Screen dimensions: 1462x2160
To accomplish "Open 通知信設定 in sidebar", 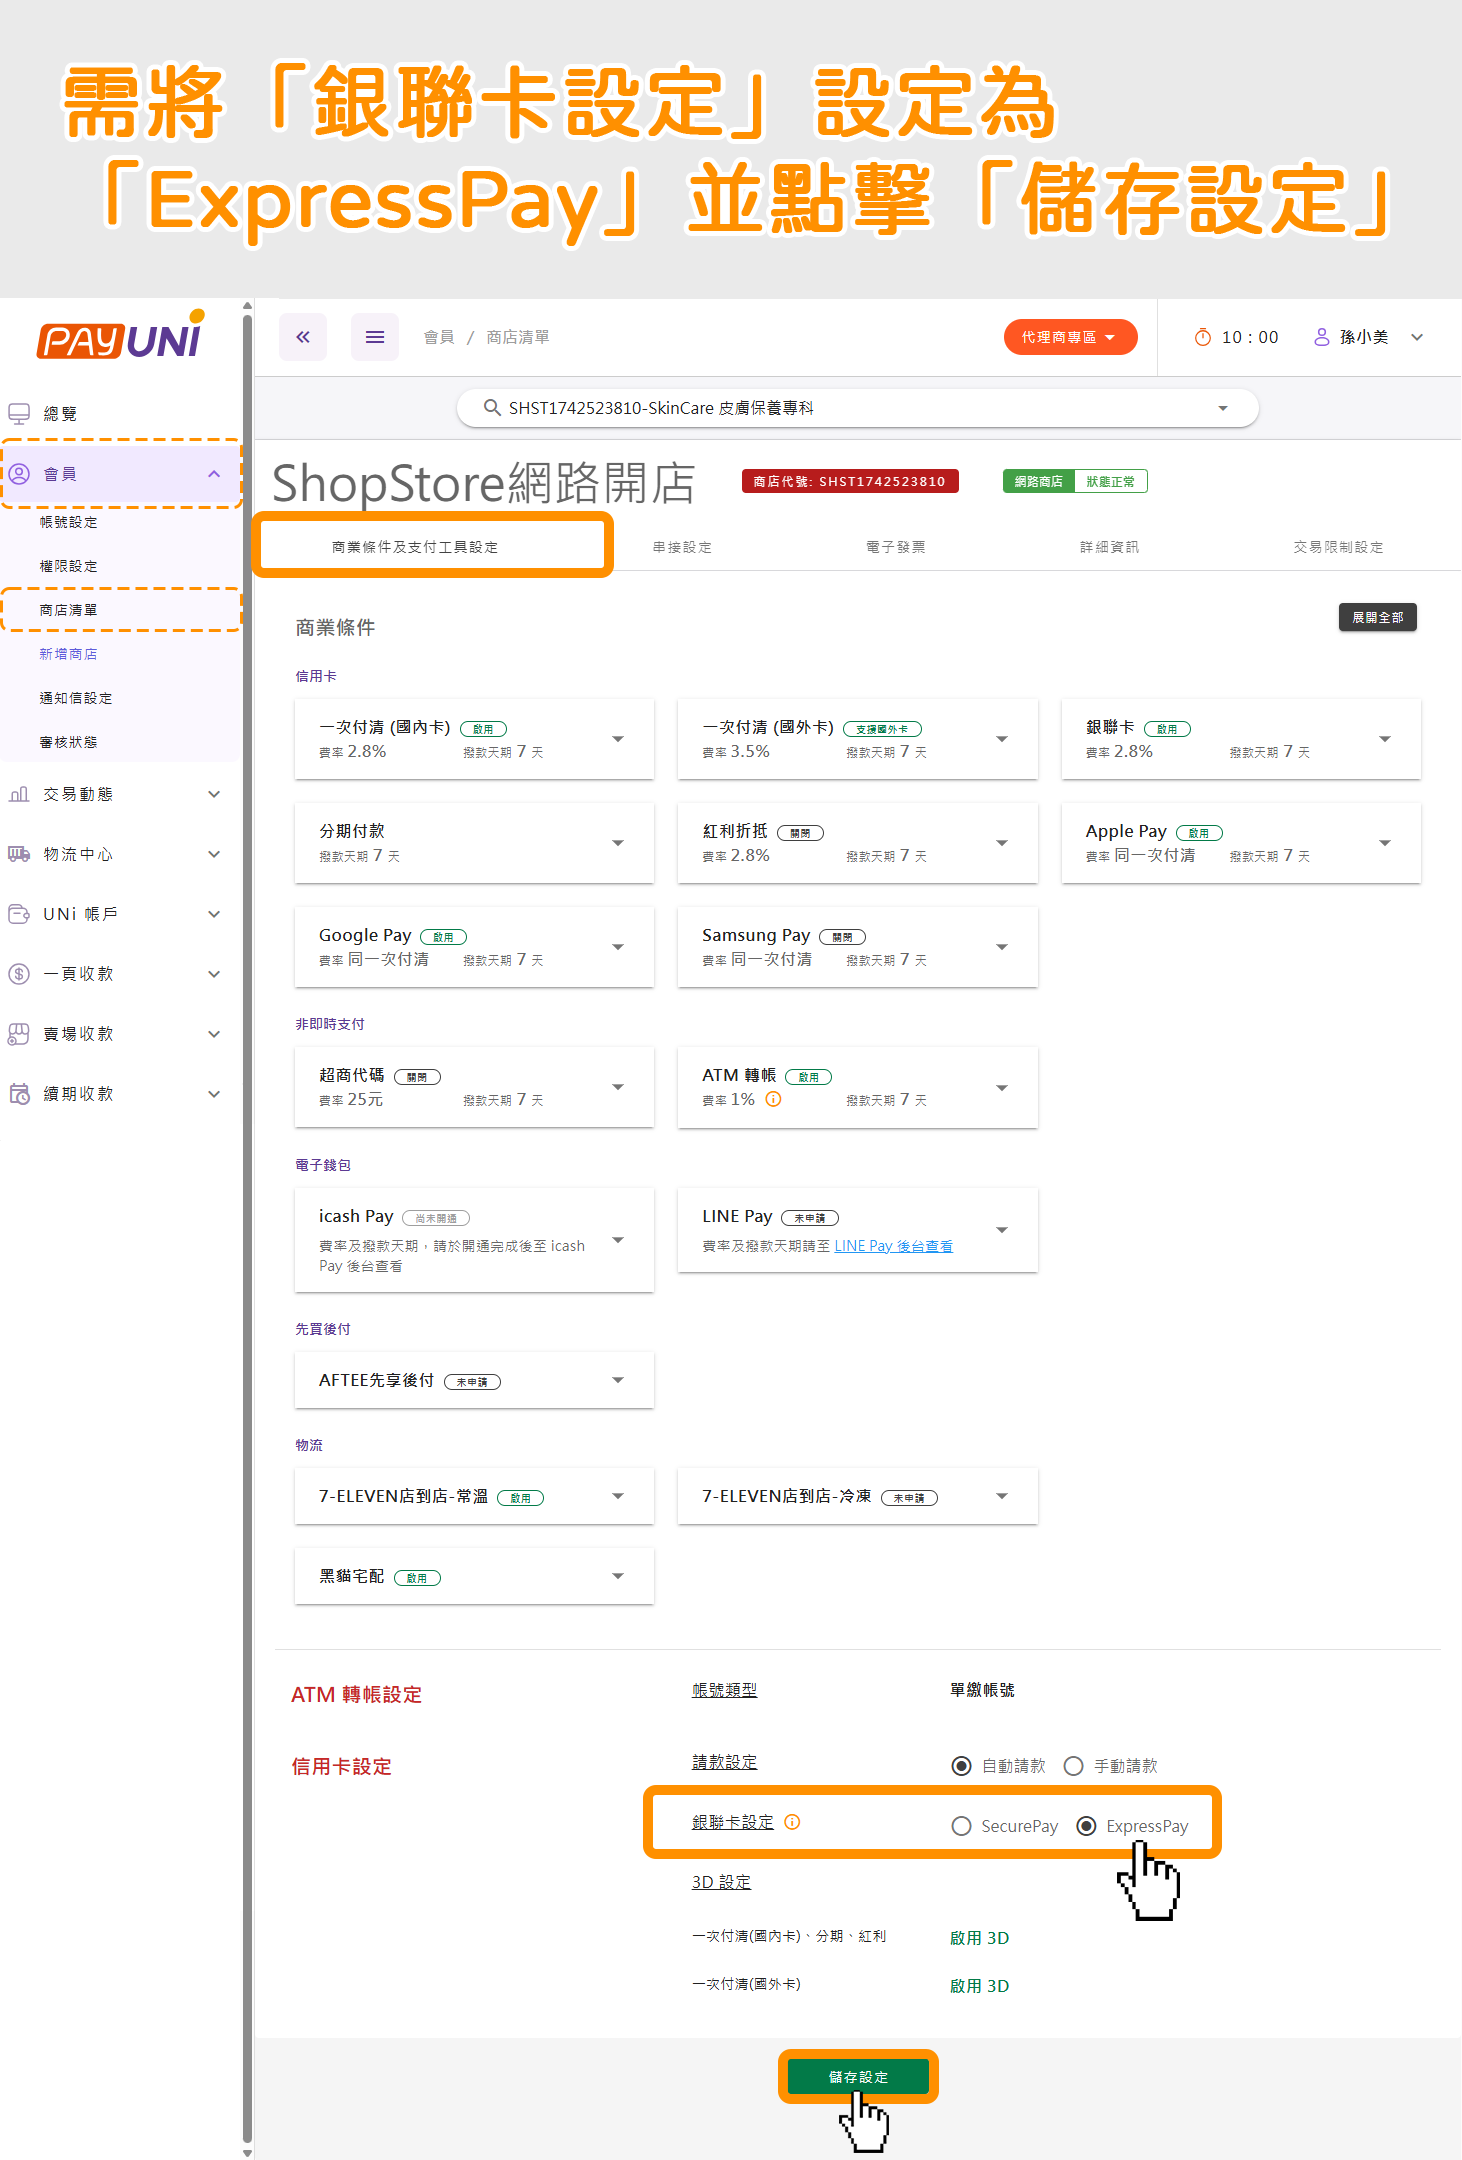I will pyautogui.click(x=76, y=698).
